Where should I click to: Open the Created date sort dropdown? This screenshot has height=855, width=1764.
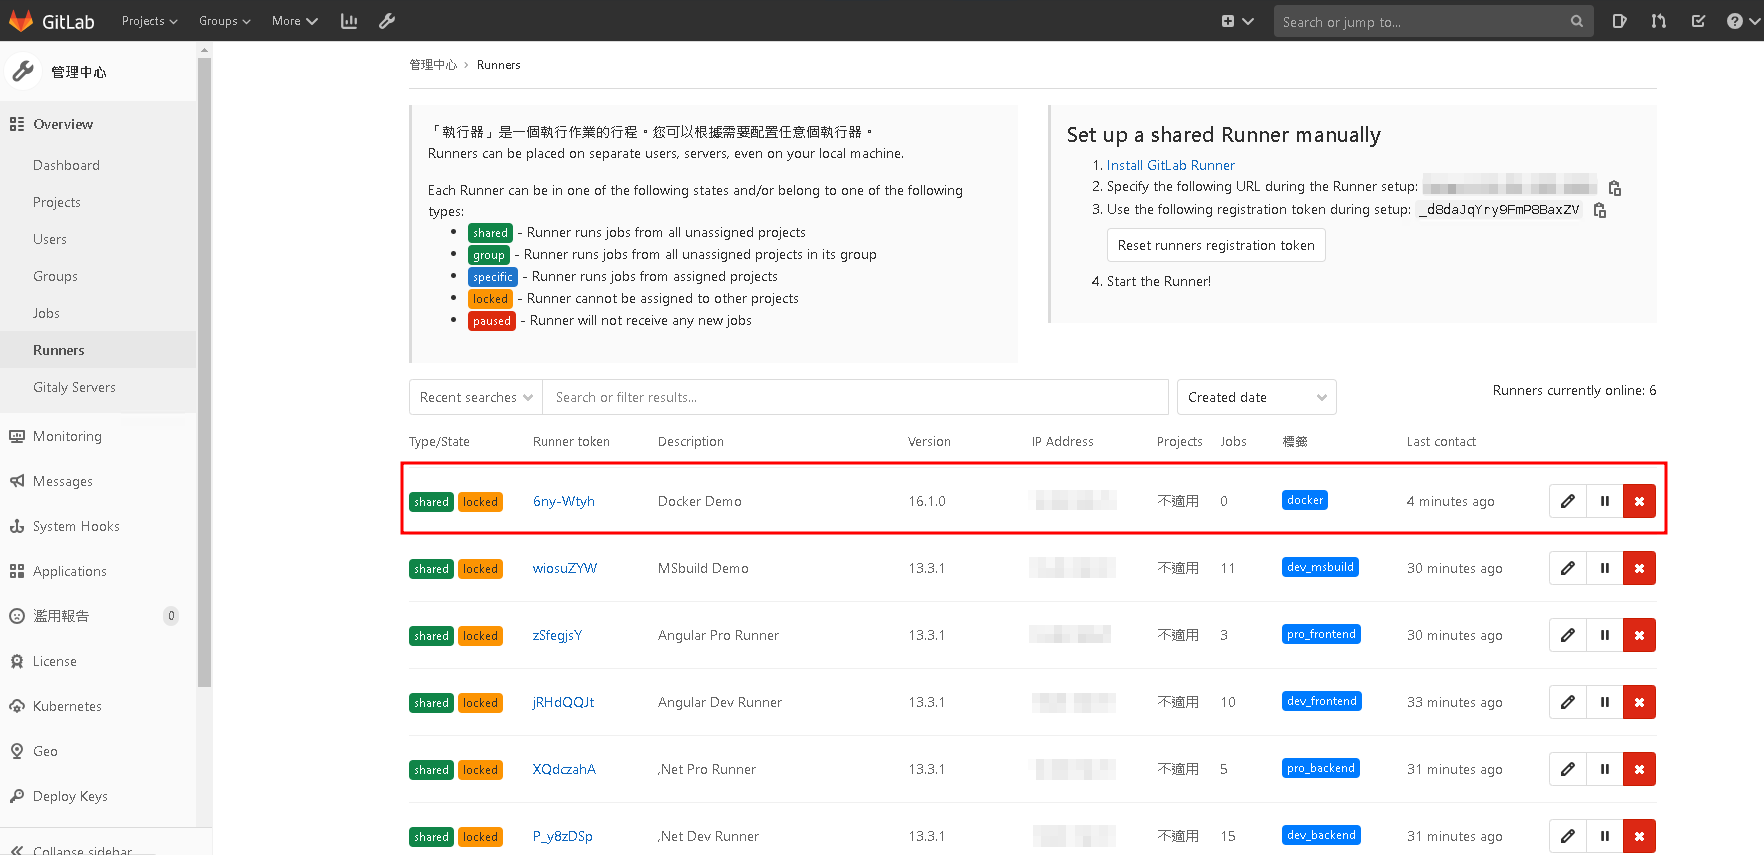point(1257,397)
